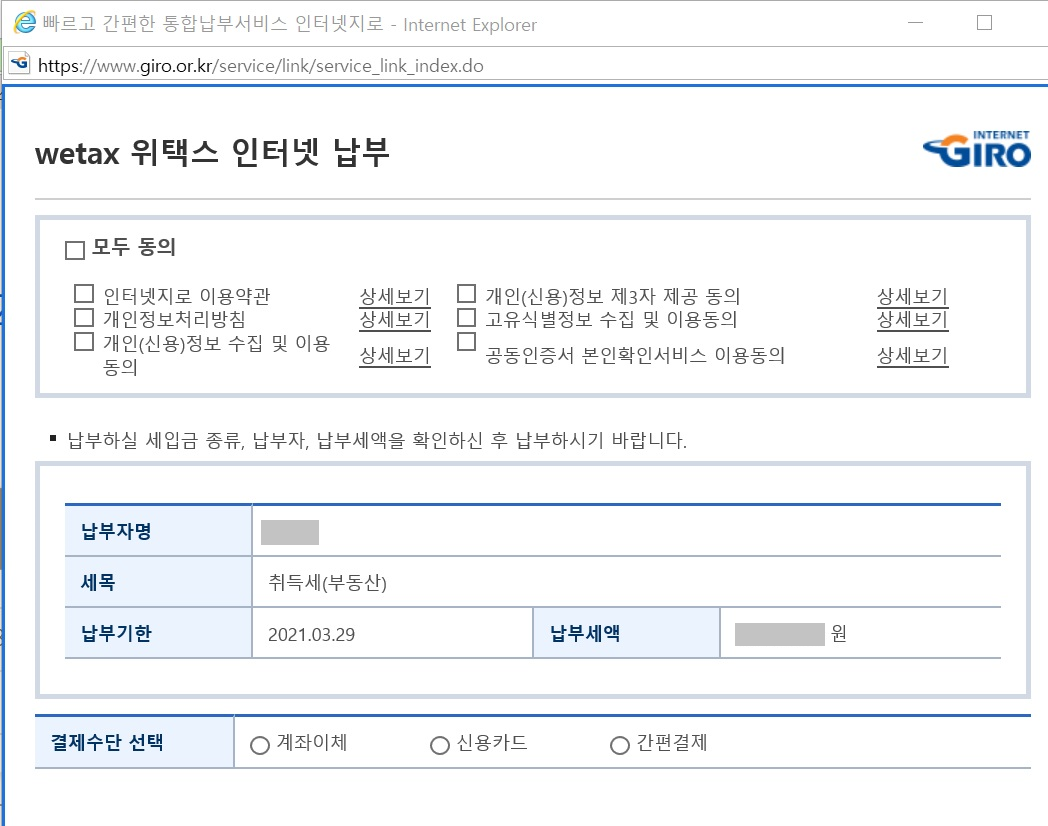This screenshot has width=1048, height=826.
Task: Click the wetax 위택스 인터넷 납부 heading
Action: coord(213,153)
